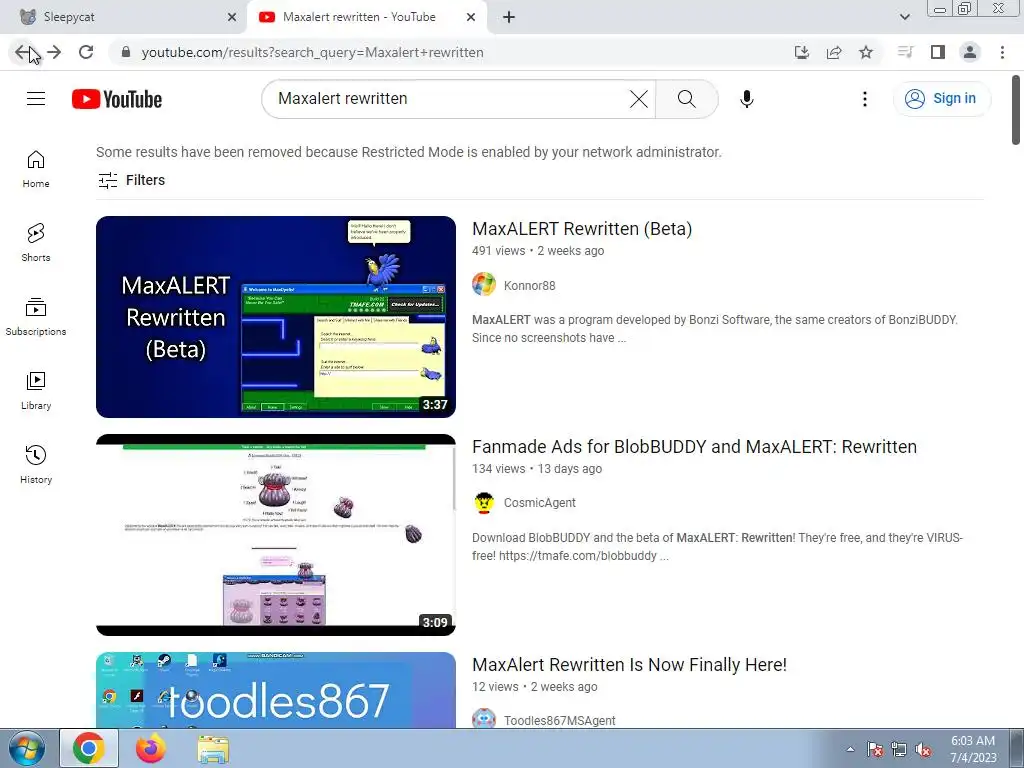The image size is (1024, 768).
Task: Click the '134 views • 13 days ago' text
Action: [537, 469]
